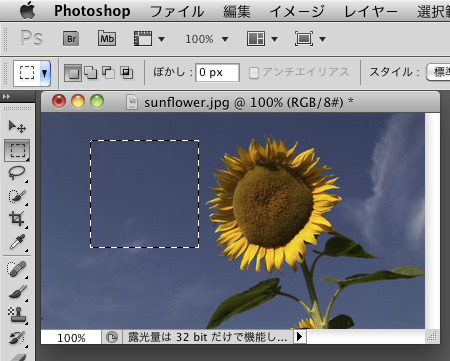450x361 pixels.
Task: Click the view extras filmstrip icon
Action: 143,39
